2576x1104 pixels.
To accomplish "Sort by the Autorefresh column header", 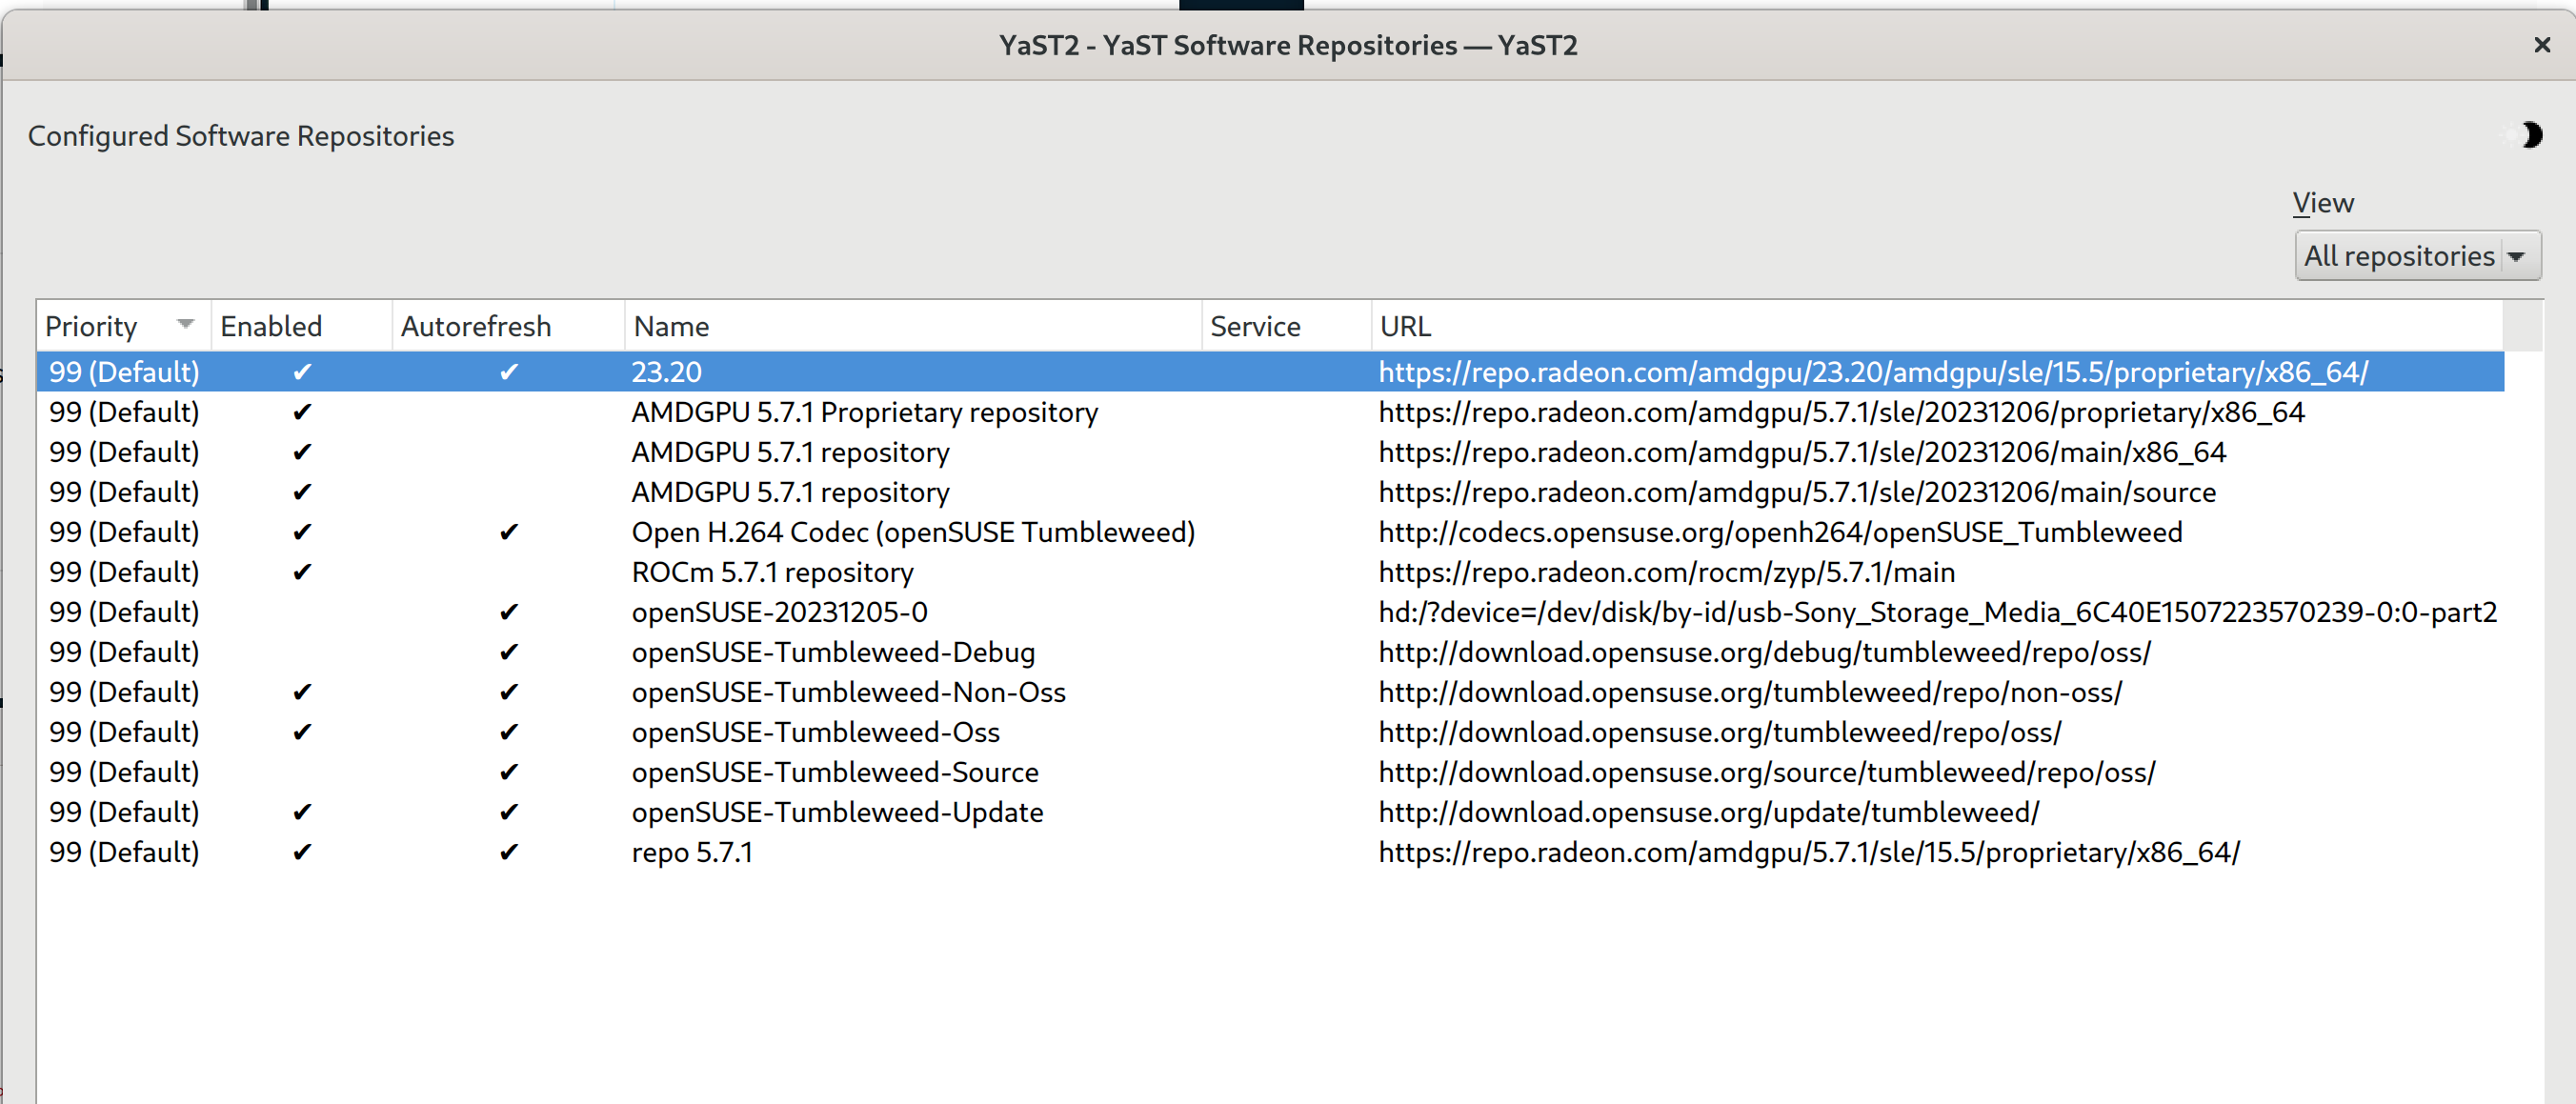I will [x=476, y=327].
